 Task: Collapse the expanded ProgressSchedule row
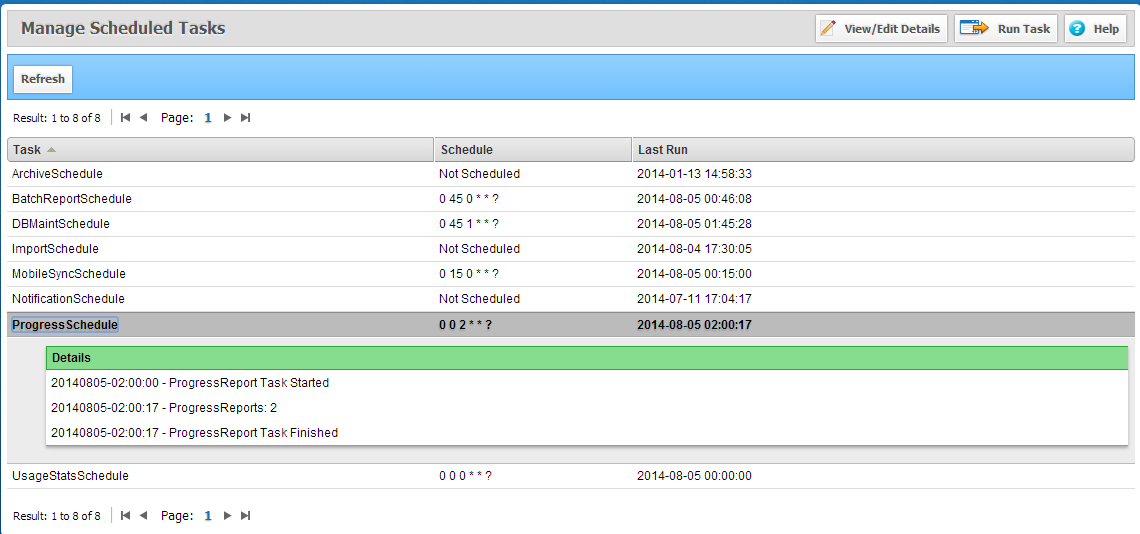[65, 325]
